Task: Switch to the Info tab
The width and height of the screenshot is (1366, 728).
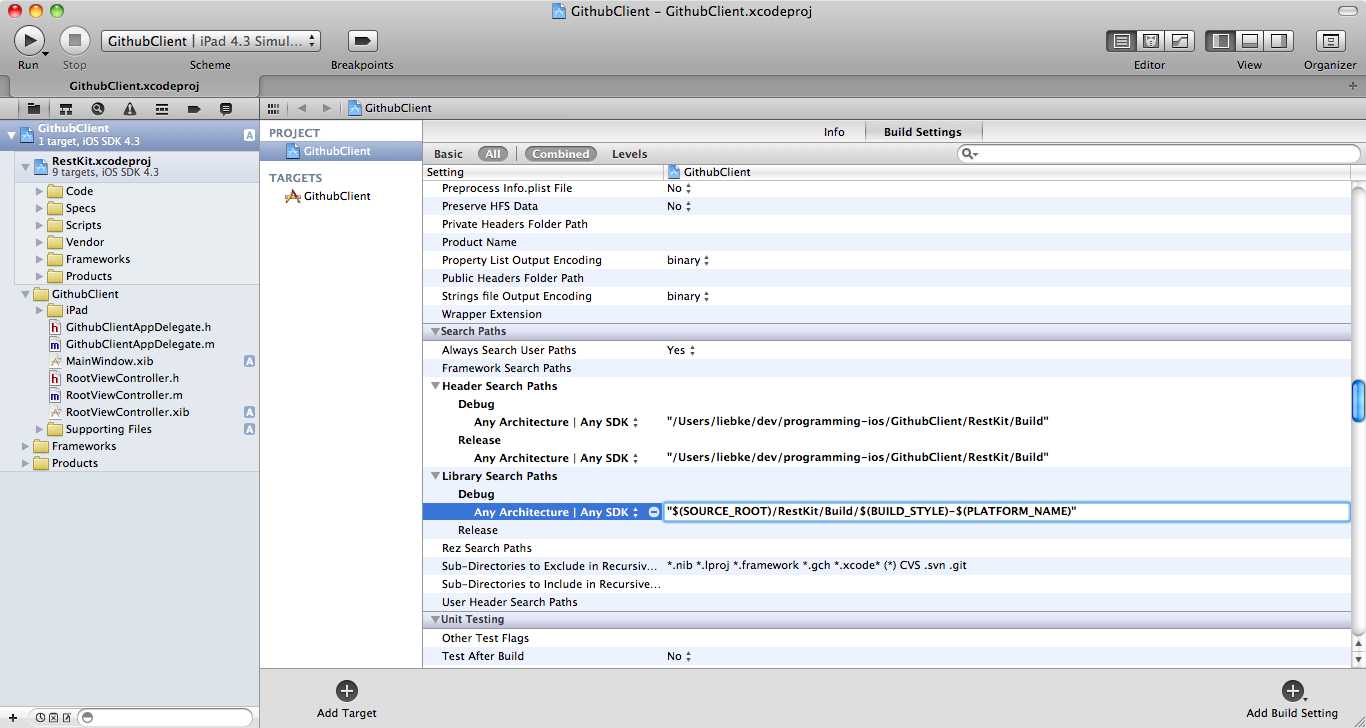Action: [x=834, y=132]
